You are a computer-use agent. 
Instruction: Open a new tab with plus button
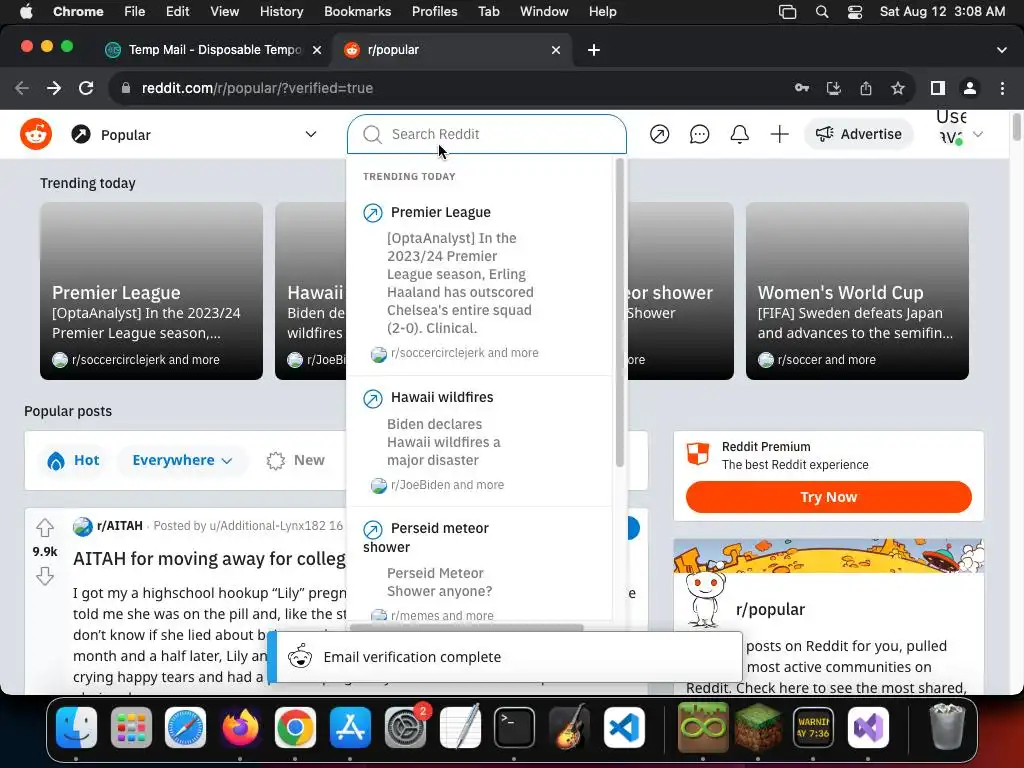click(x=594, y=50)
